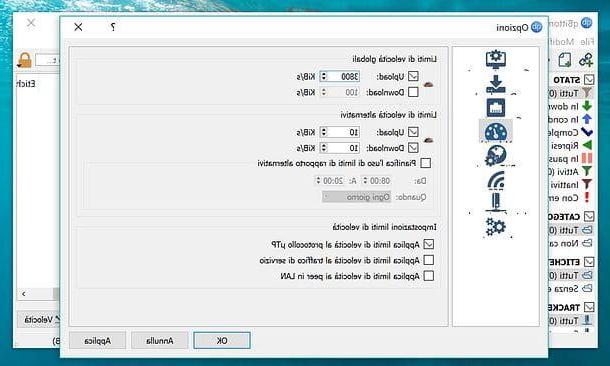This screenshot has height=366, width=610.
Task: Click the question mark help button
Action: coord(112,27)
